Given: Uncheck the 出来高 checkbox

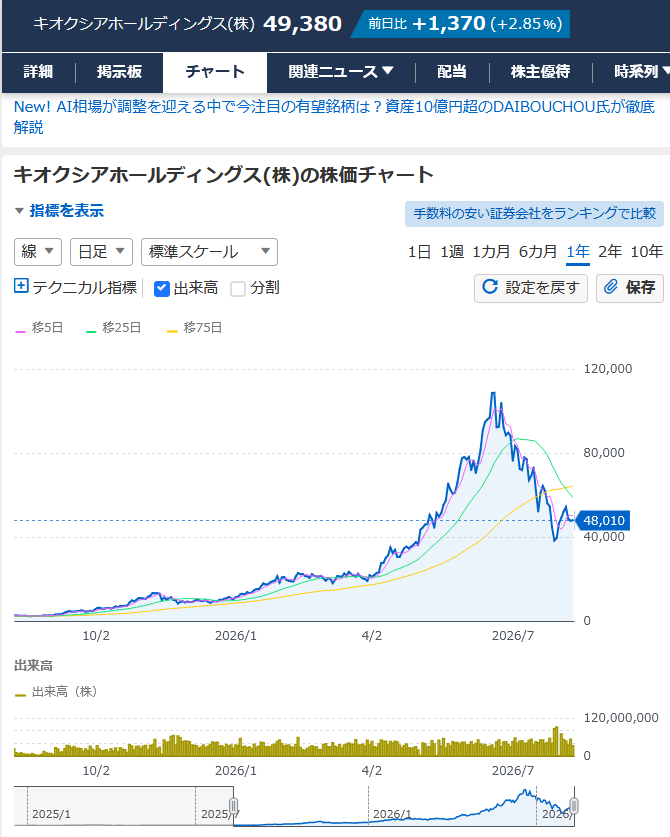Looking at the screenshot, I should tap(162, 289).
